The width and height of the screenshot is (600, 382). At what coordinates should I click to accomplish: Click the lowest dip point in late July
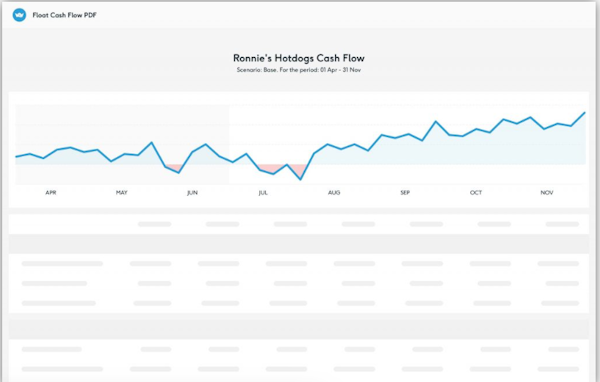[x=301, y=179]
